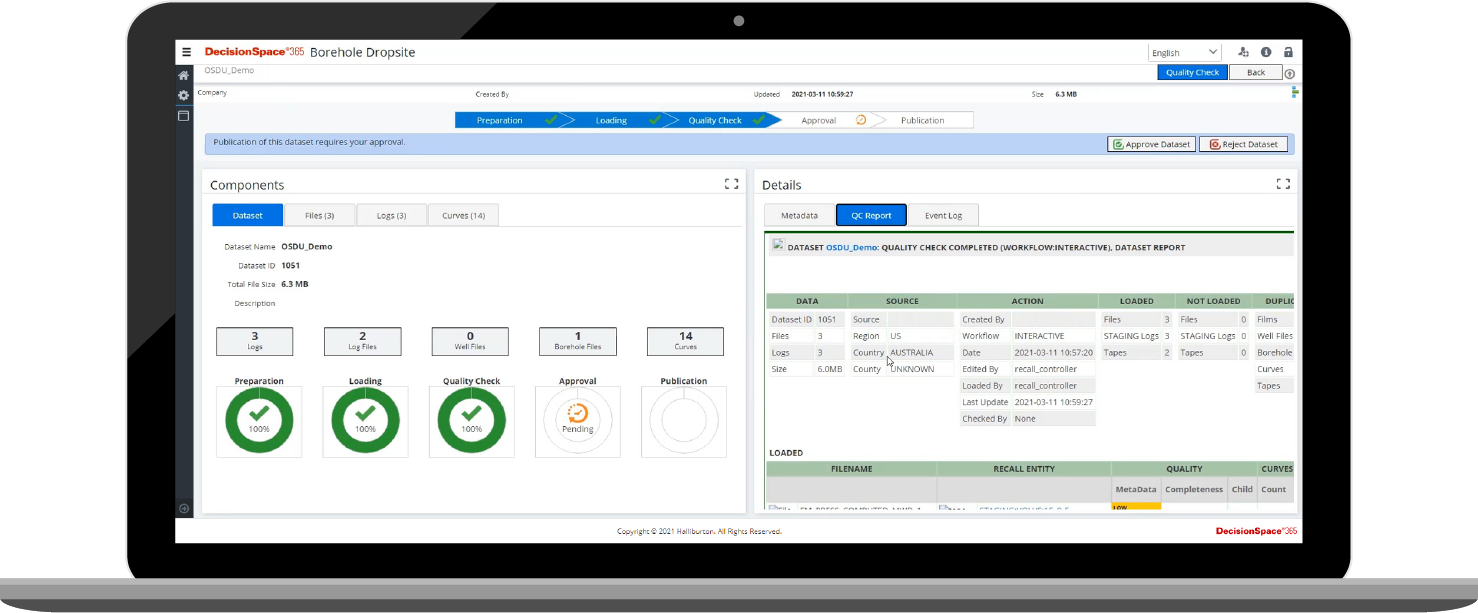Viewport: 1478px width, 613px height.
Task: Click the Updated timestamp 2021-03-11 10:59:27
Action: tap(822, 94)
